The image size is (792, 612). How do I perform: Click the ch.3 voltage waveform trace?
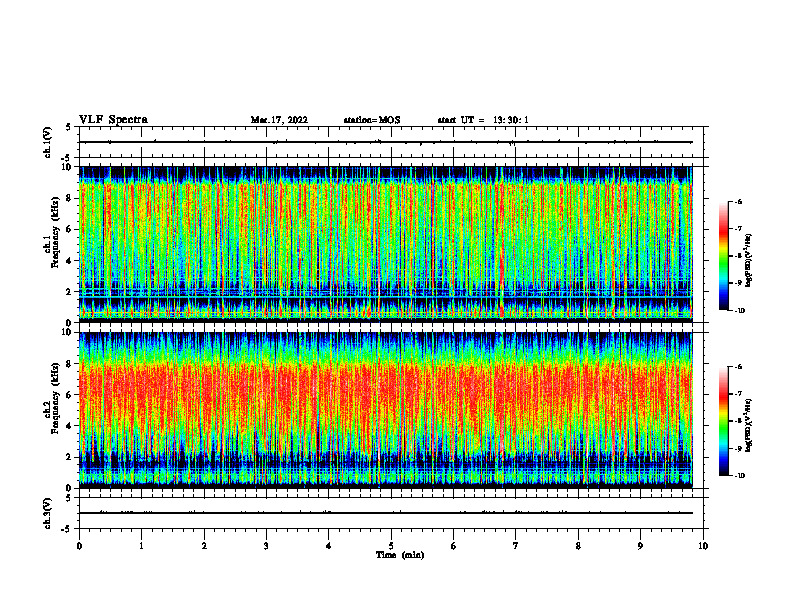coord(386,513)
